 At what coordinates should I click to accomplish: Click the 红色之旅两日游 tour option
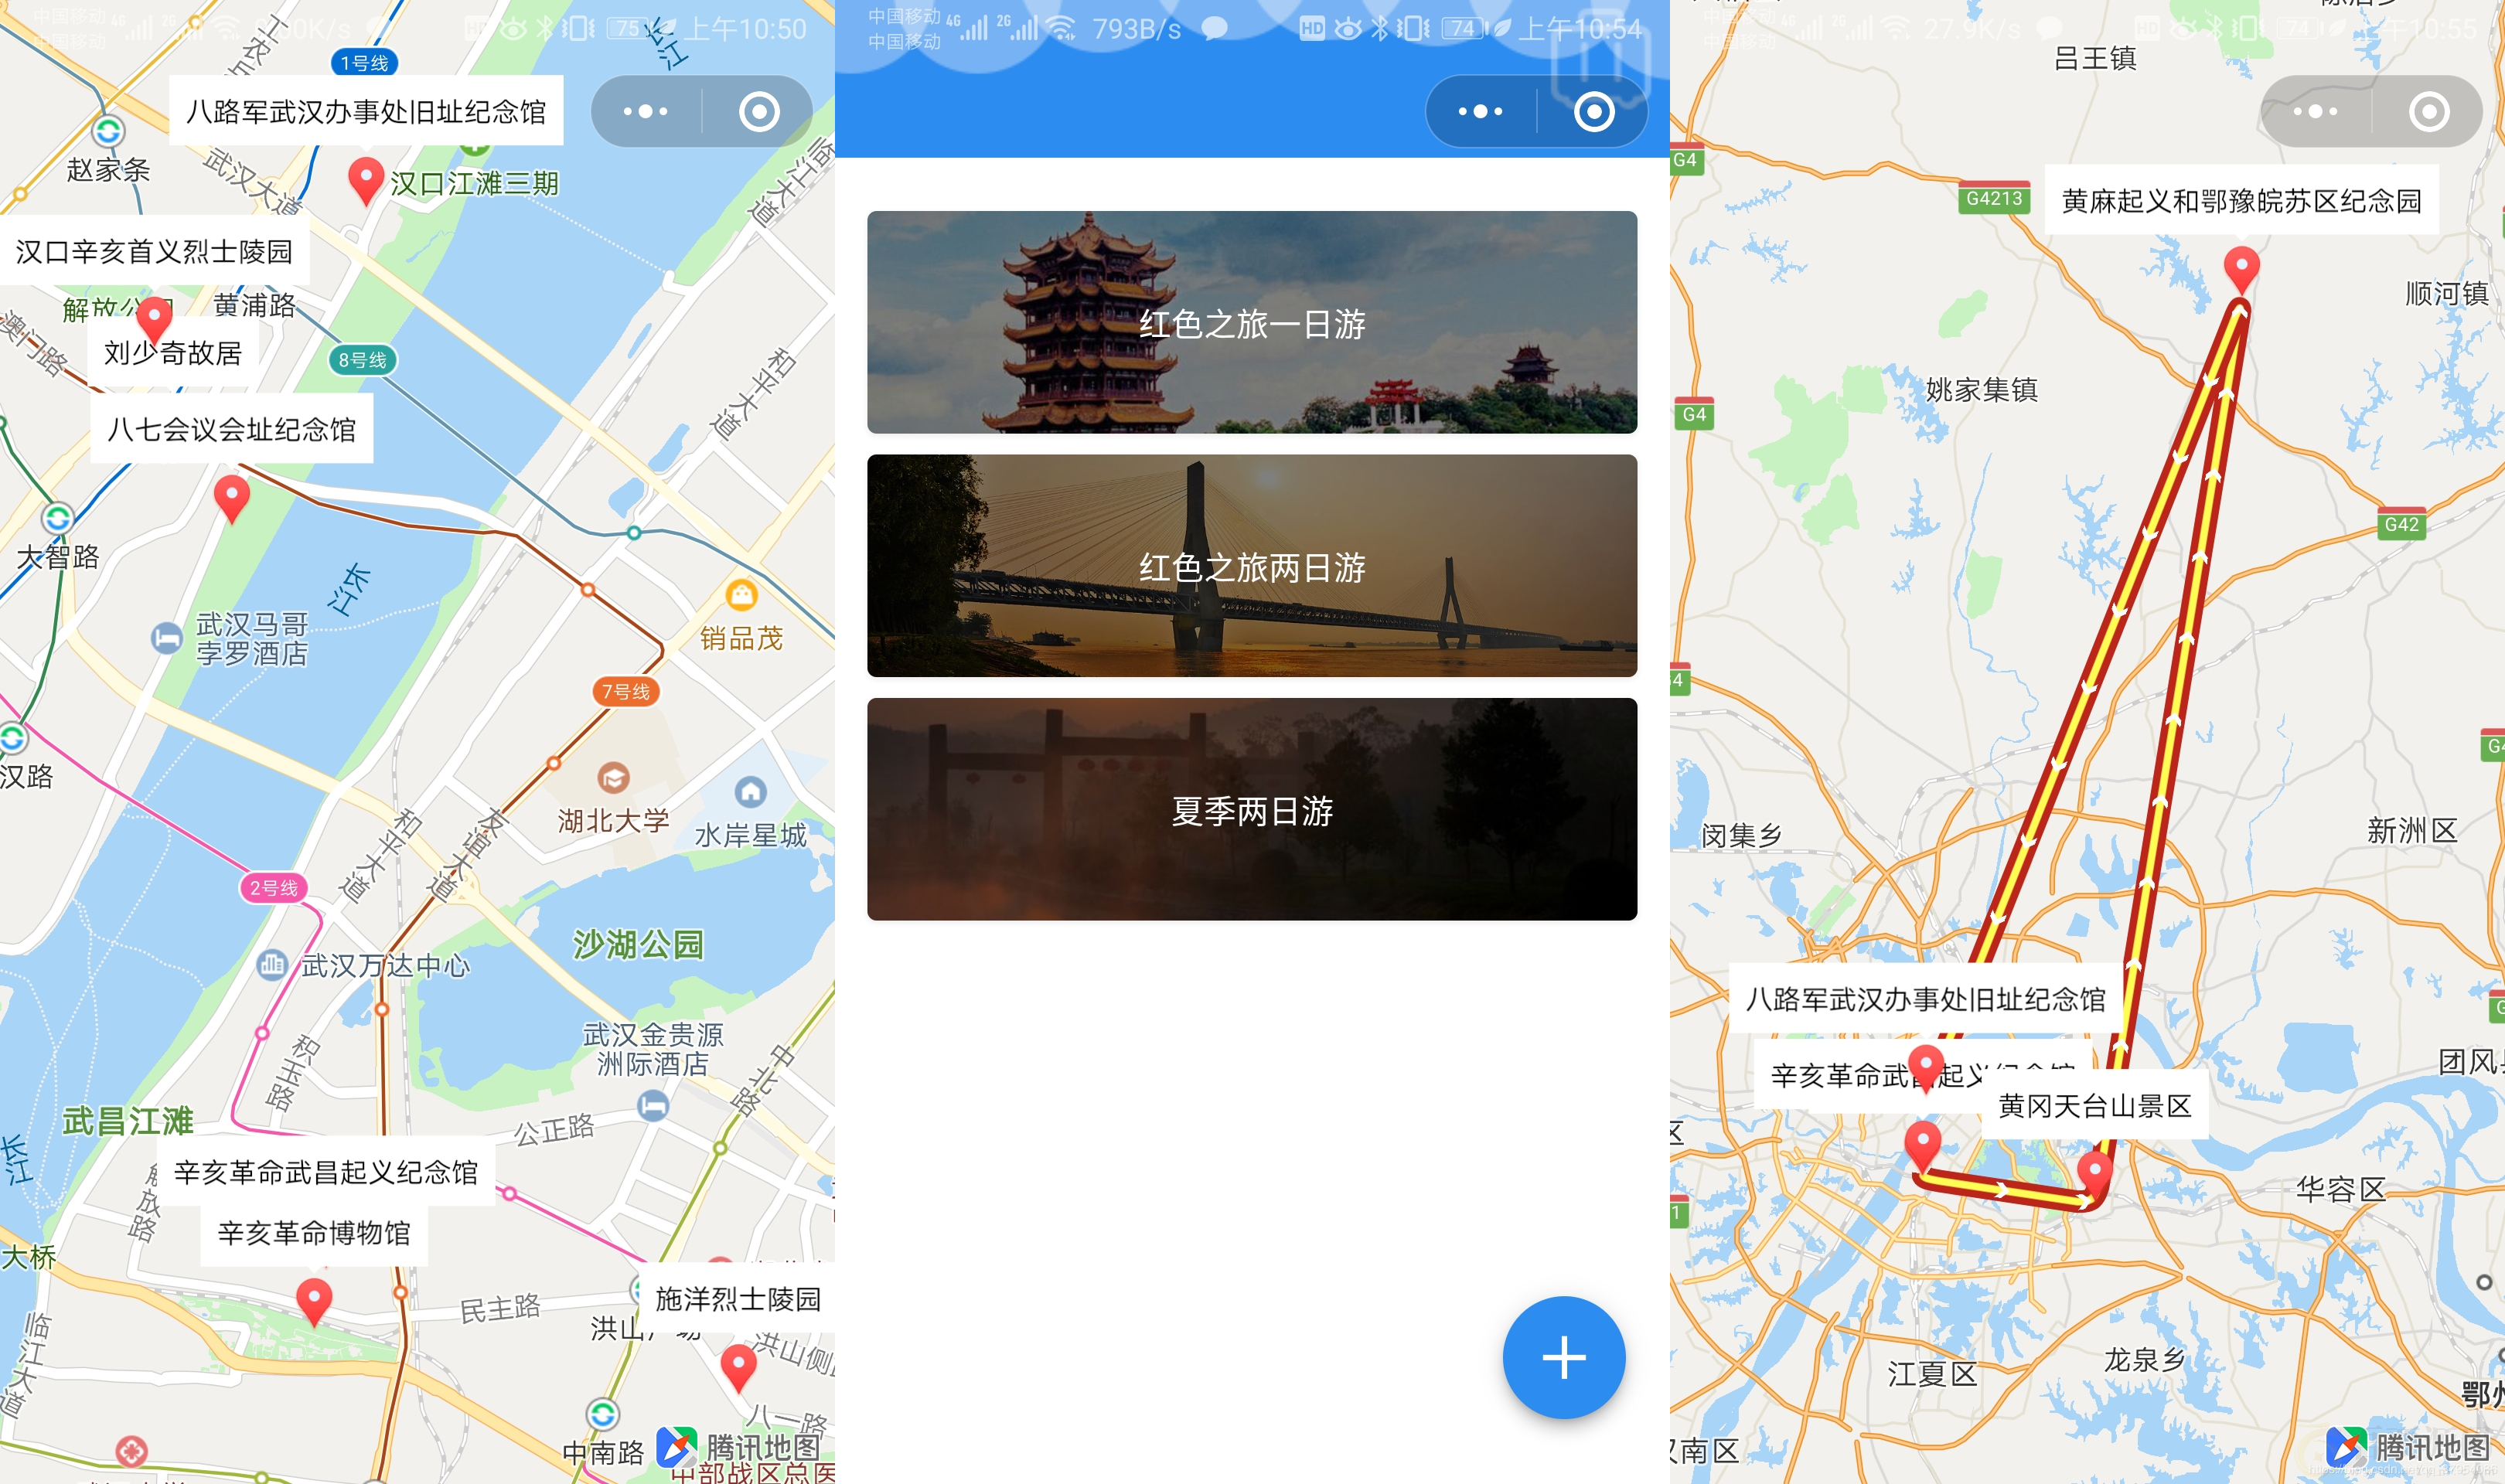pos(1252,563)
